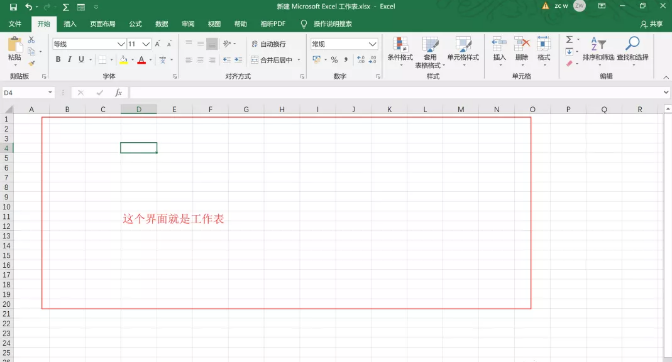This screenshot has width=672, height=362.
Task: Open 查找和选择 find and select
Action: click(x=633, y=51)
